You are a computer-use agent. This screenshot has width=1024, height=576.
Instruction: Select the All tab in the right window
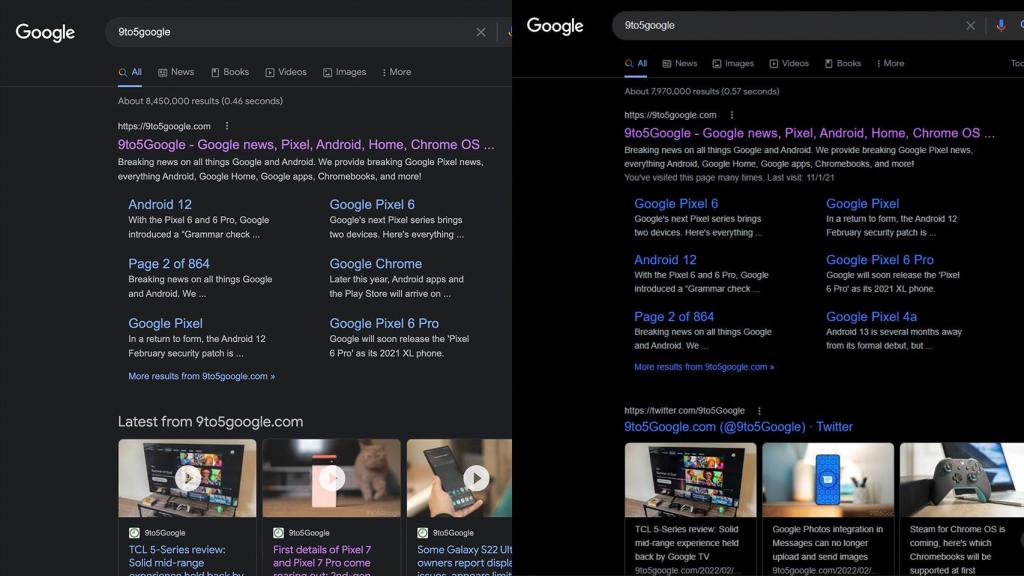[x=636, y=63]
